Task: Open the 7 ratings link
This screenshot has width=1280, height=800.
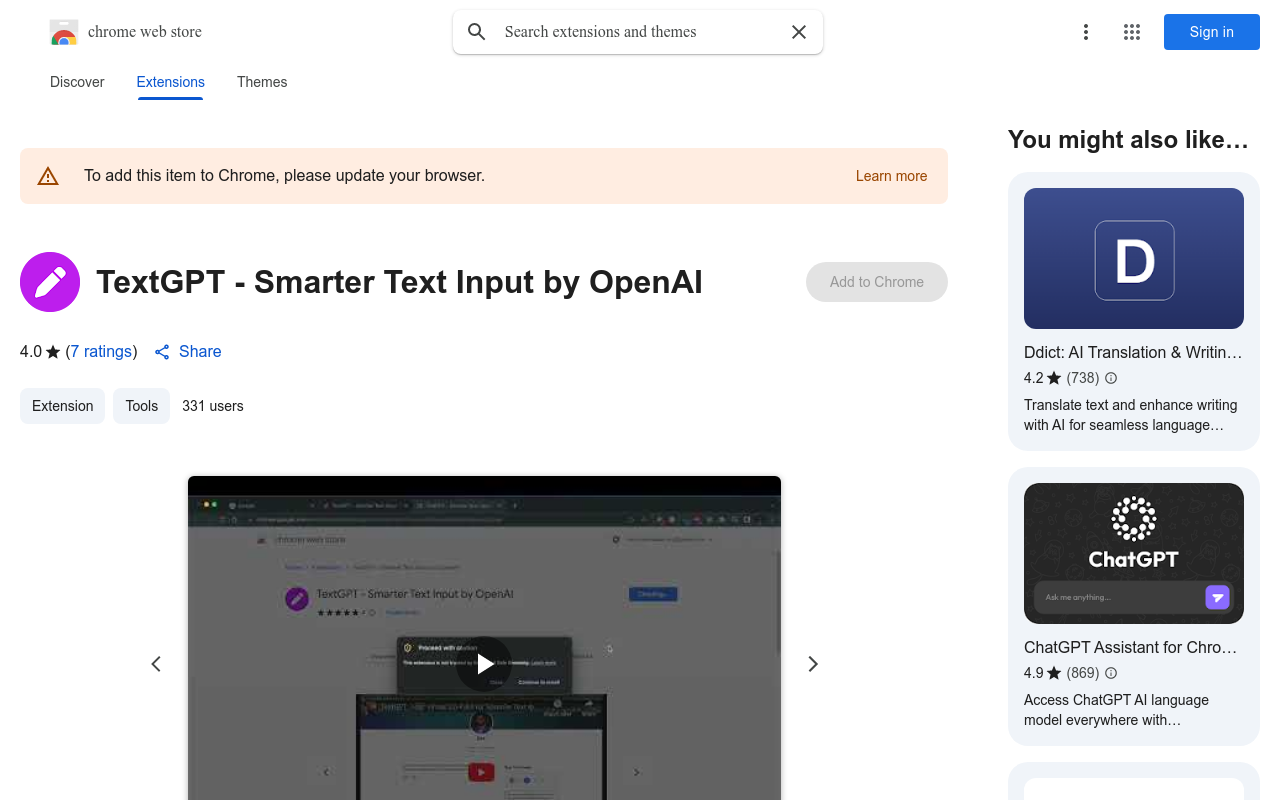Action: (x=101, y=352)
